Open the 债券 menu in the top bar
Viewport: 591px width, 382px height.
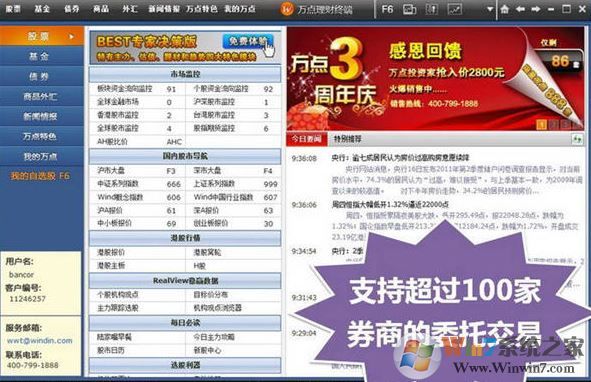coord(72,9)
